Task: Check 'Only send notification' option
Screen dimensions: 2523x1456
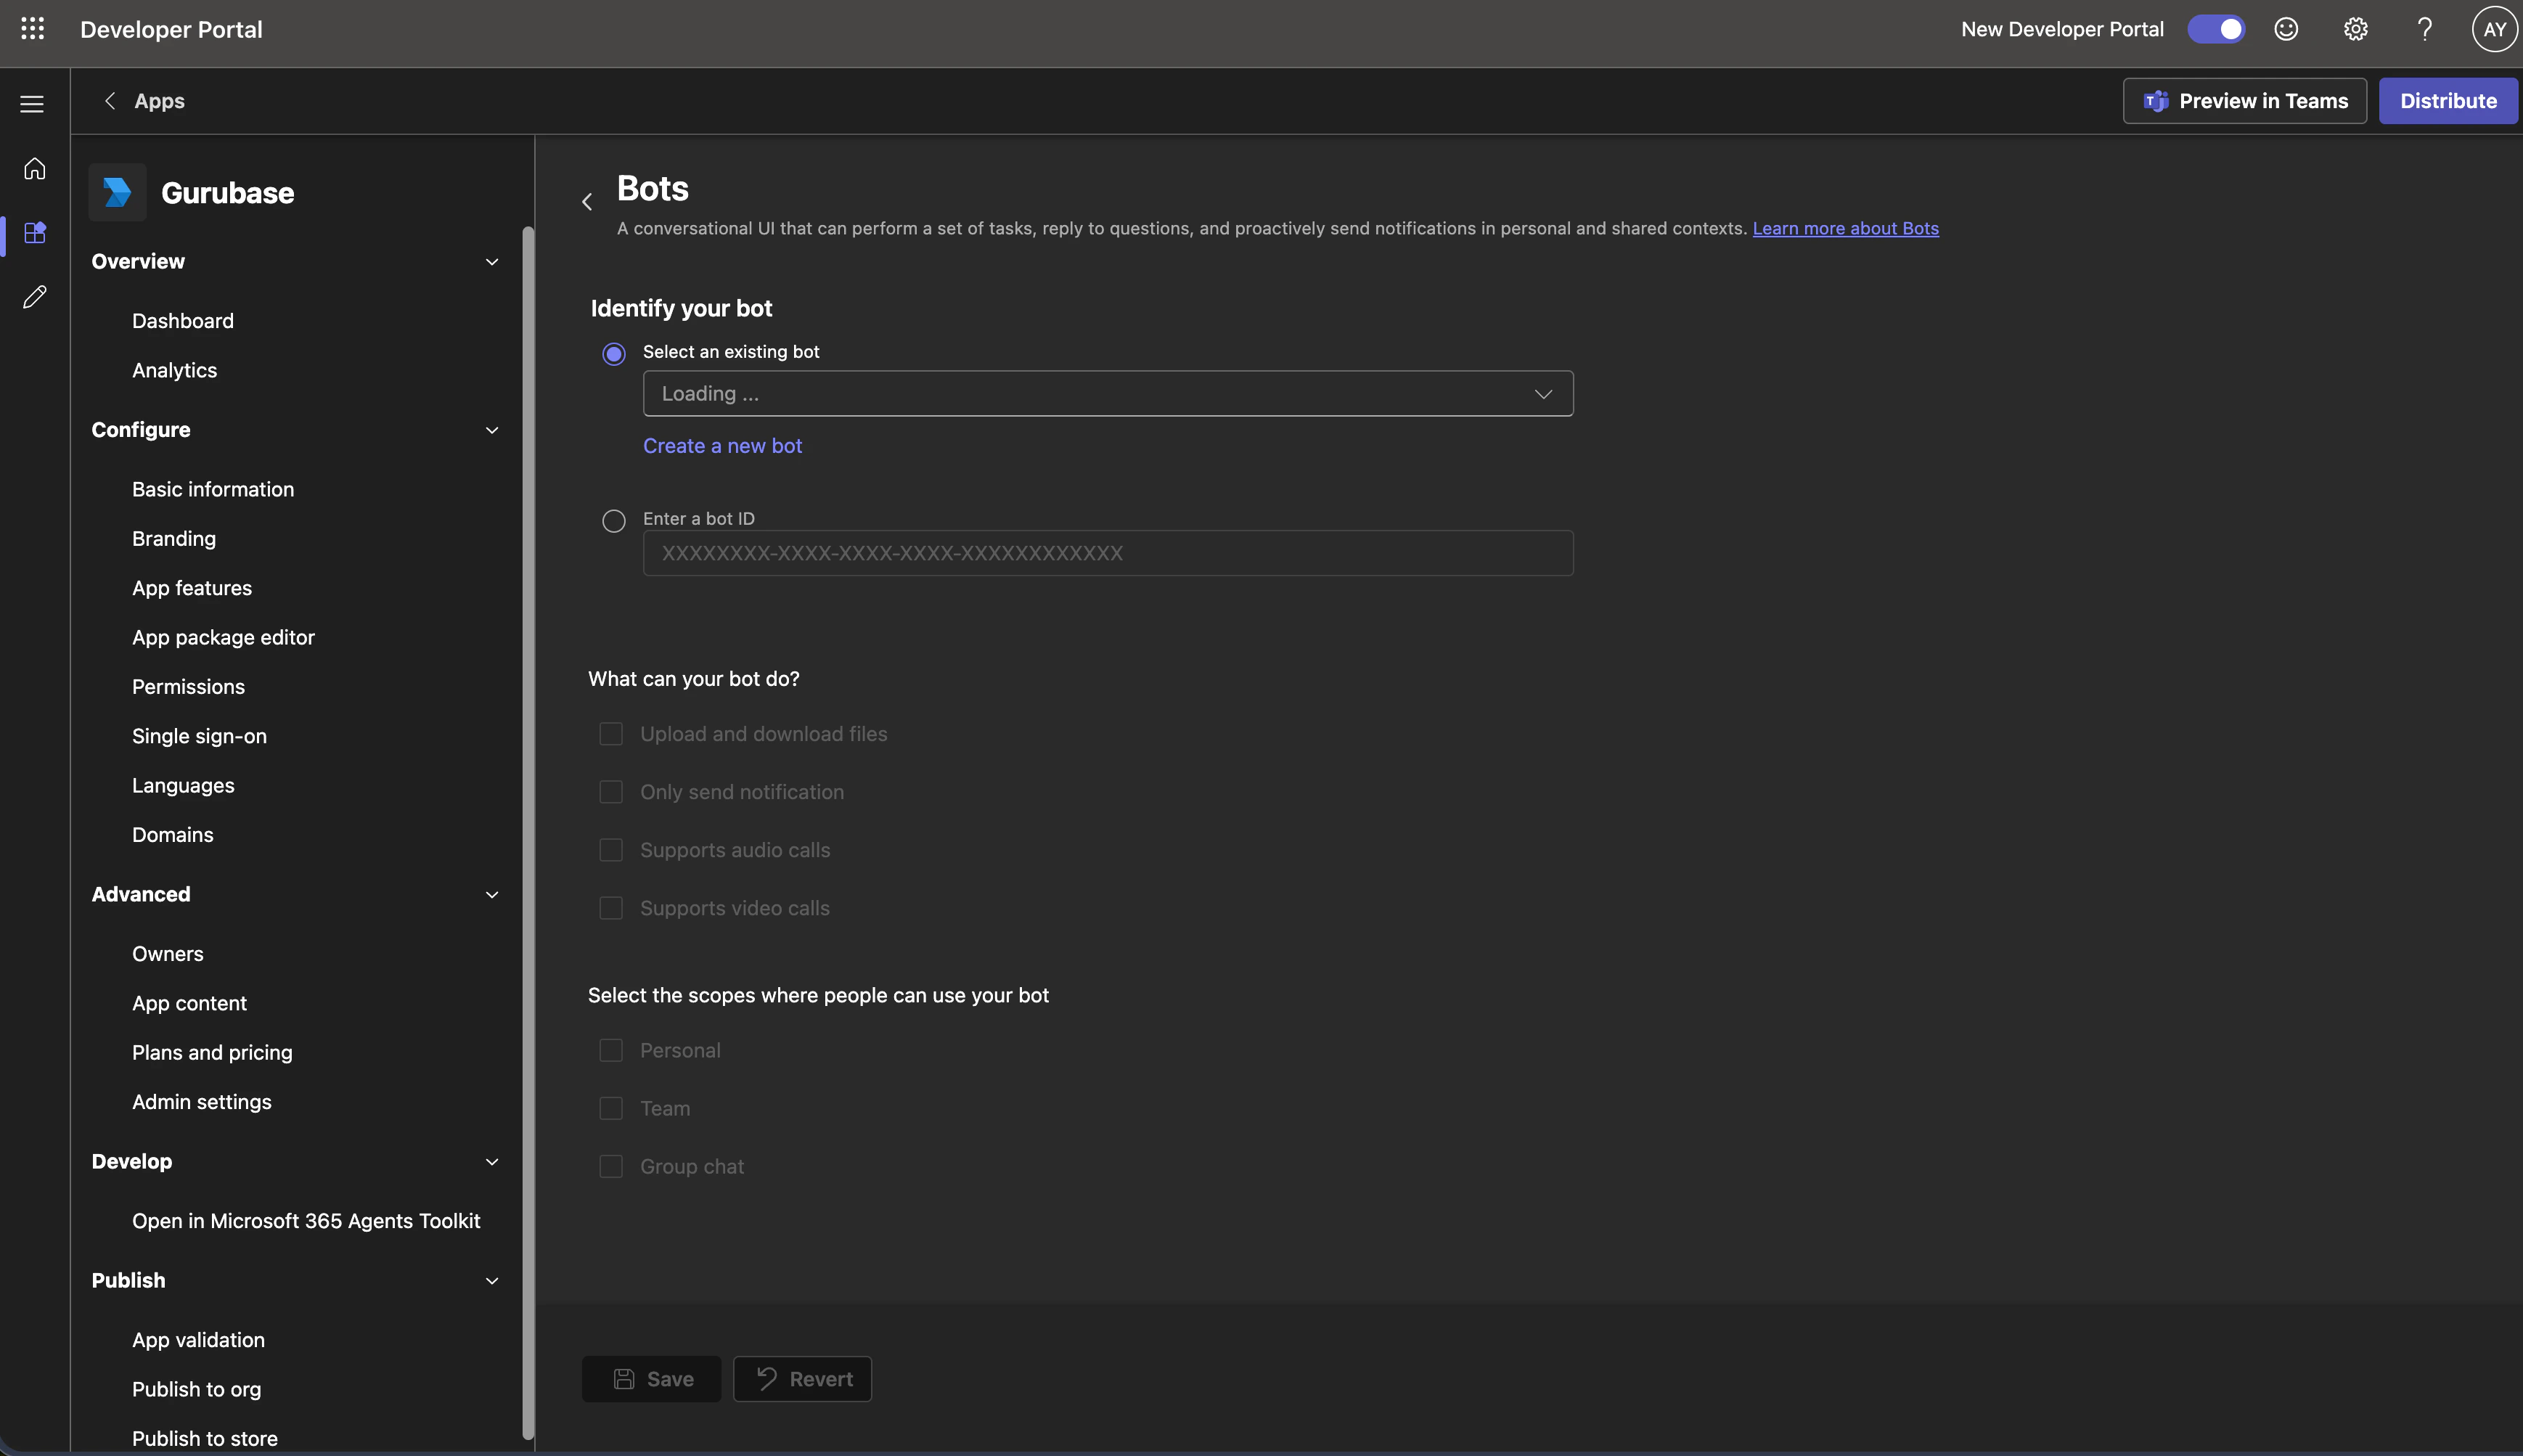Action: click(611, 792)
